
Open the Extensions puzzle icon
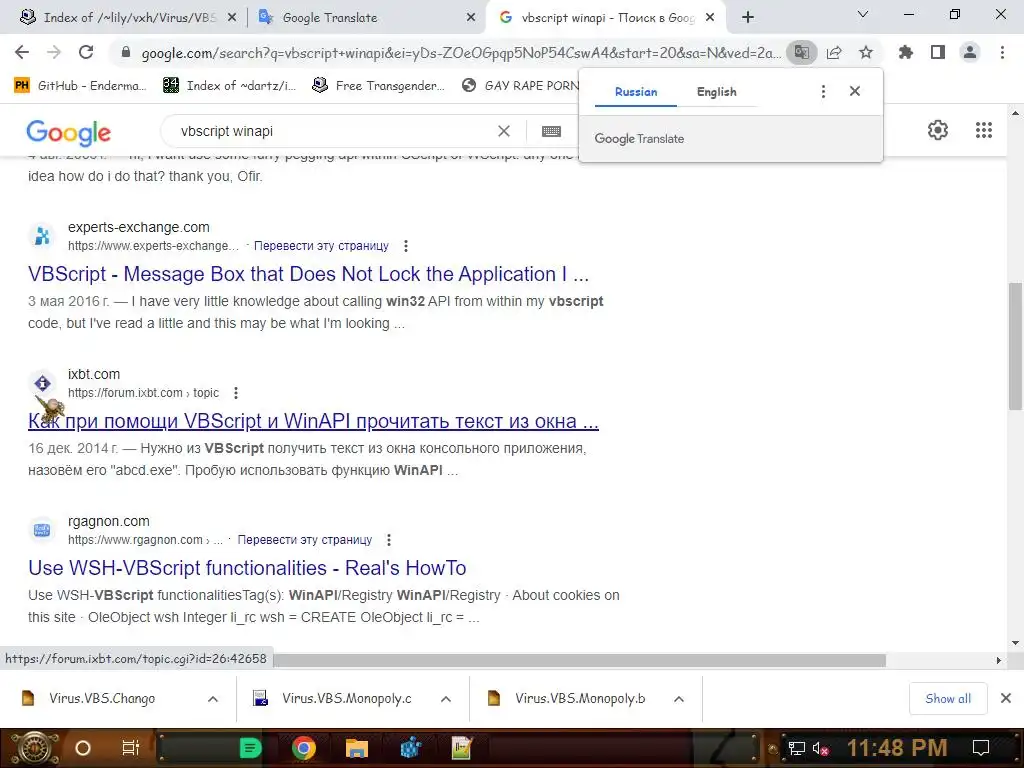[x=906, y=52]
